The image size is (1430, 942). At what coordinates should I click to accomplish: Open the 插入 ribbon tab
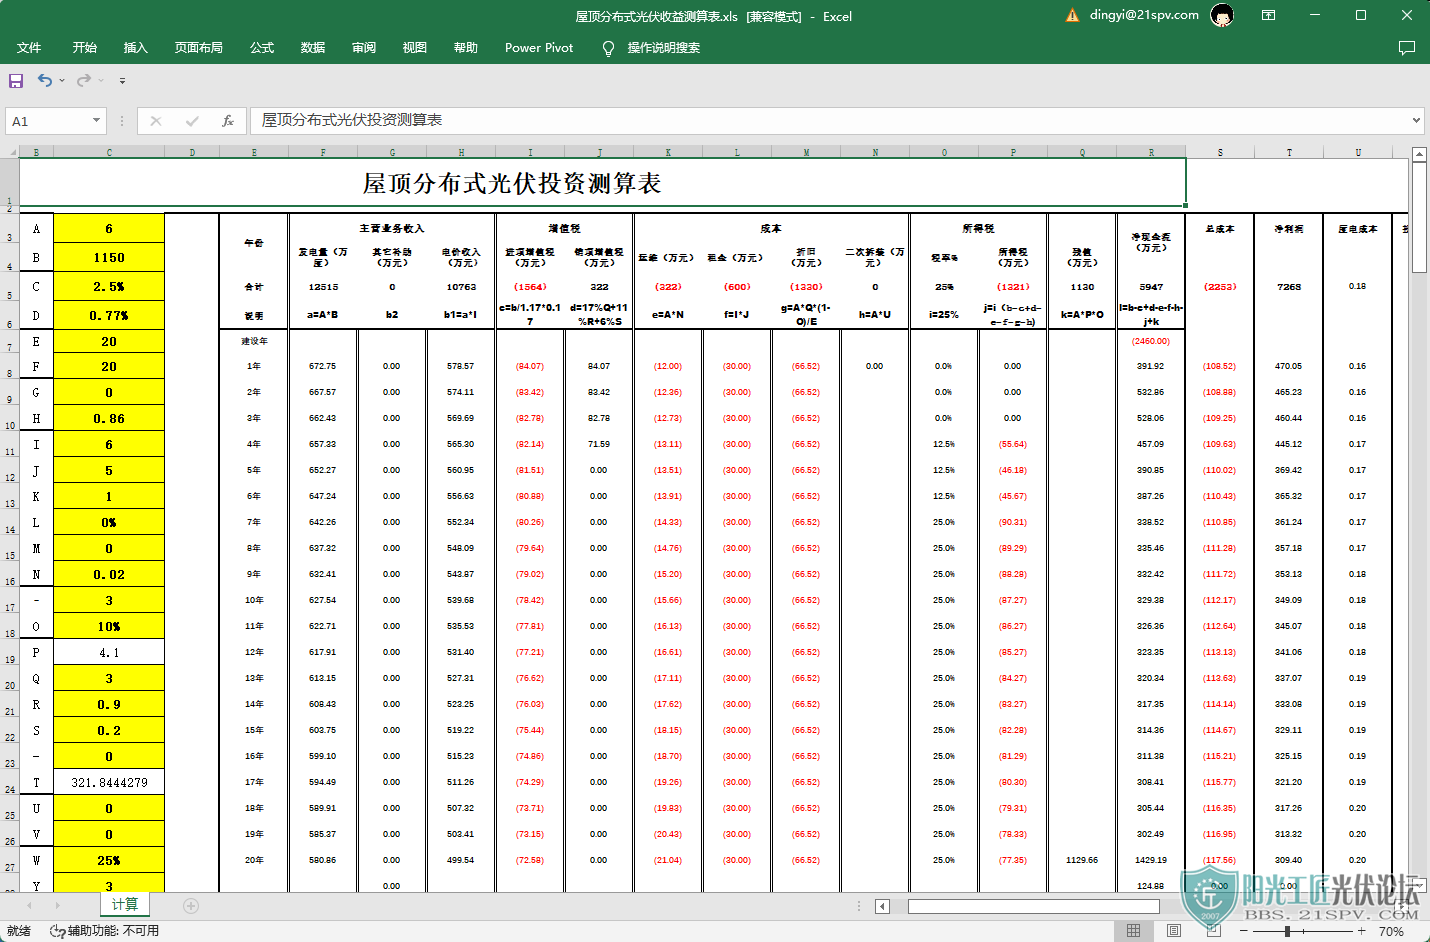(135, 47)
